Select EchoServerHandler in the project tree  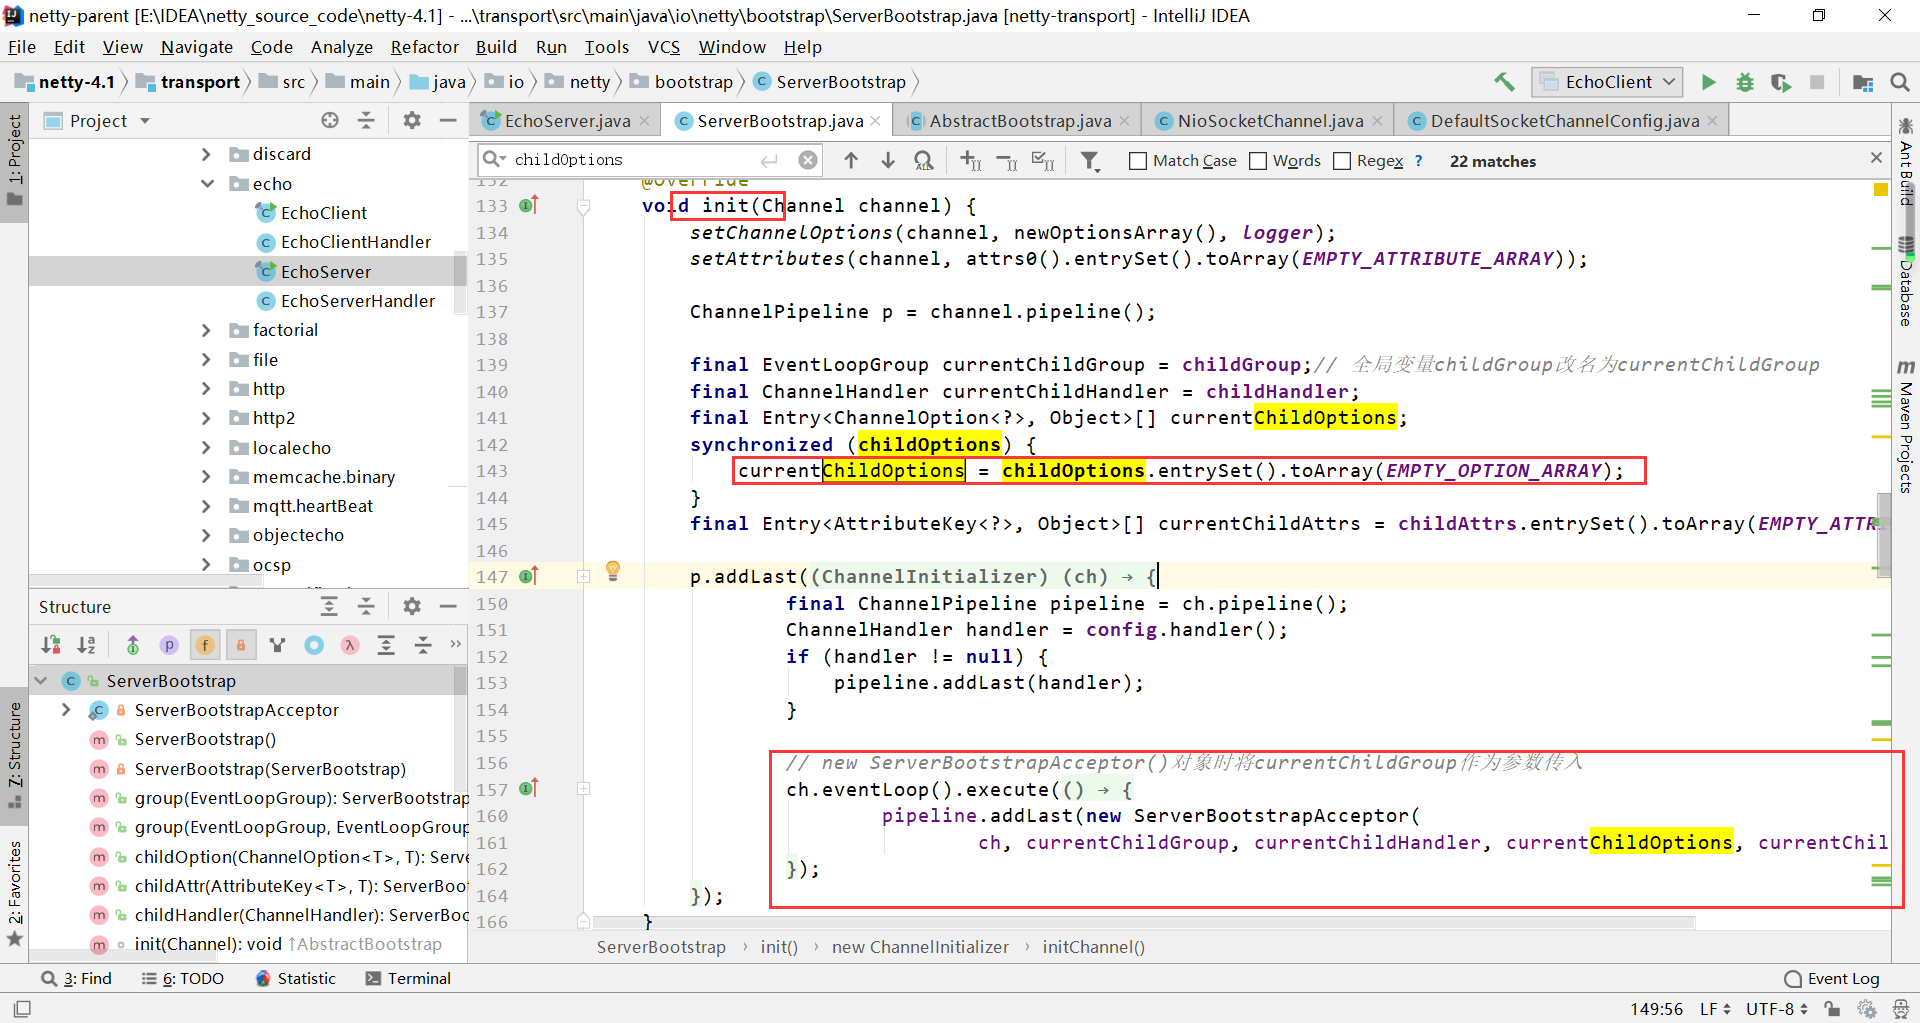pos(357,301)
